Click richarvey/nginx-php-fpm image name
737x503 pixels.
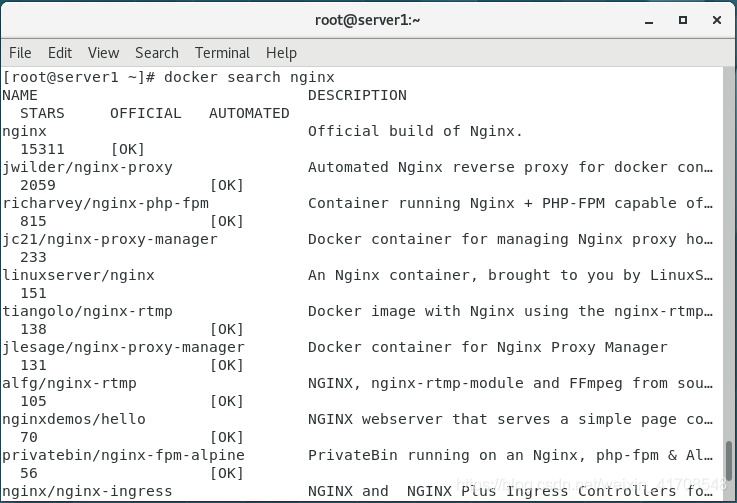(x=105, y=204)
